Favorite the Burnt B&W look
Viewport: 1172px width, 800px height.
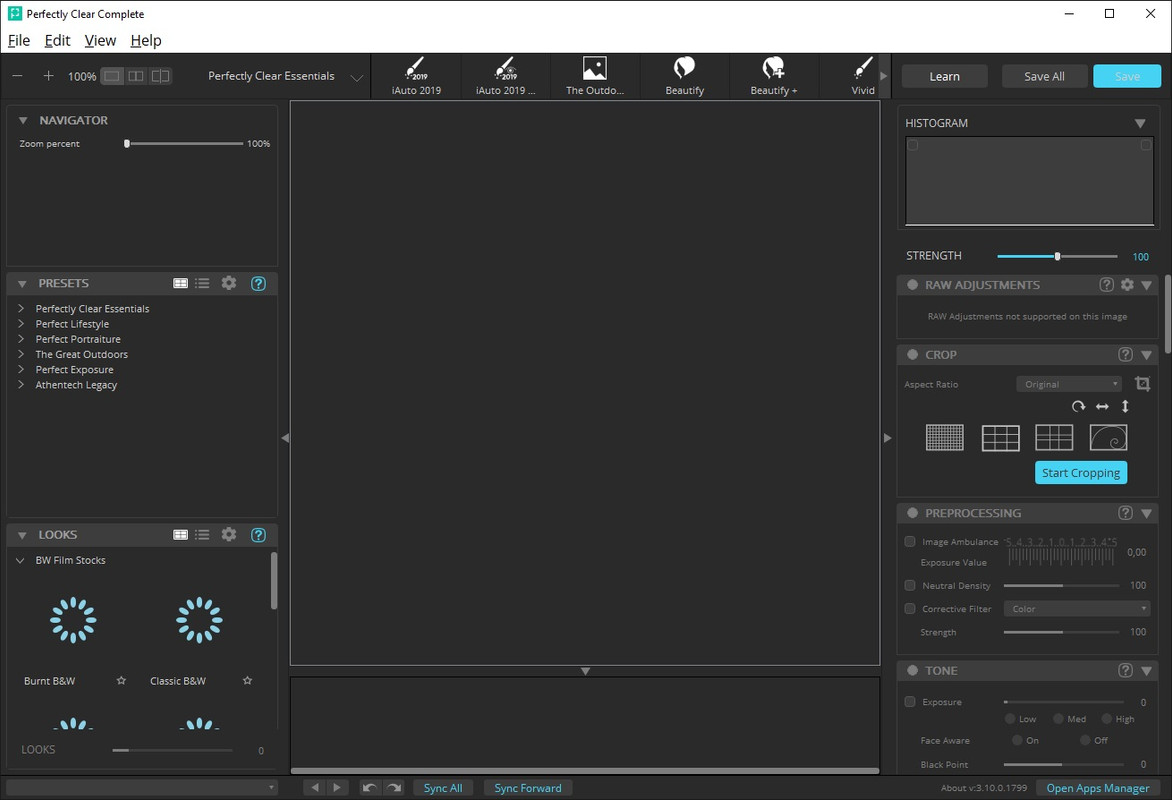tap(121, 680)
